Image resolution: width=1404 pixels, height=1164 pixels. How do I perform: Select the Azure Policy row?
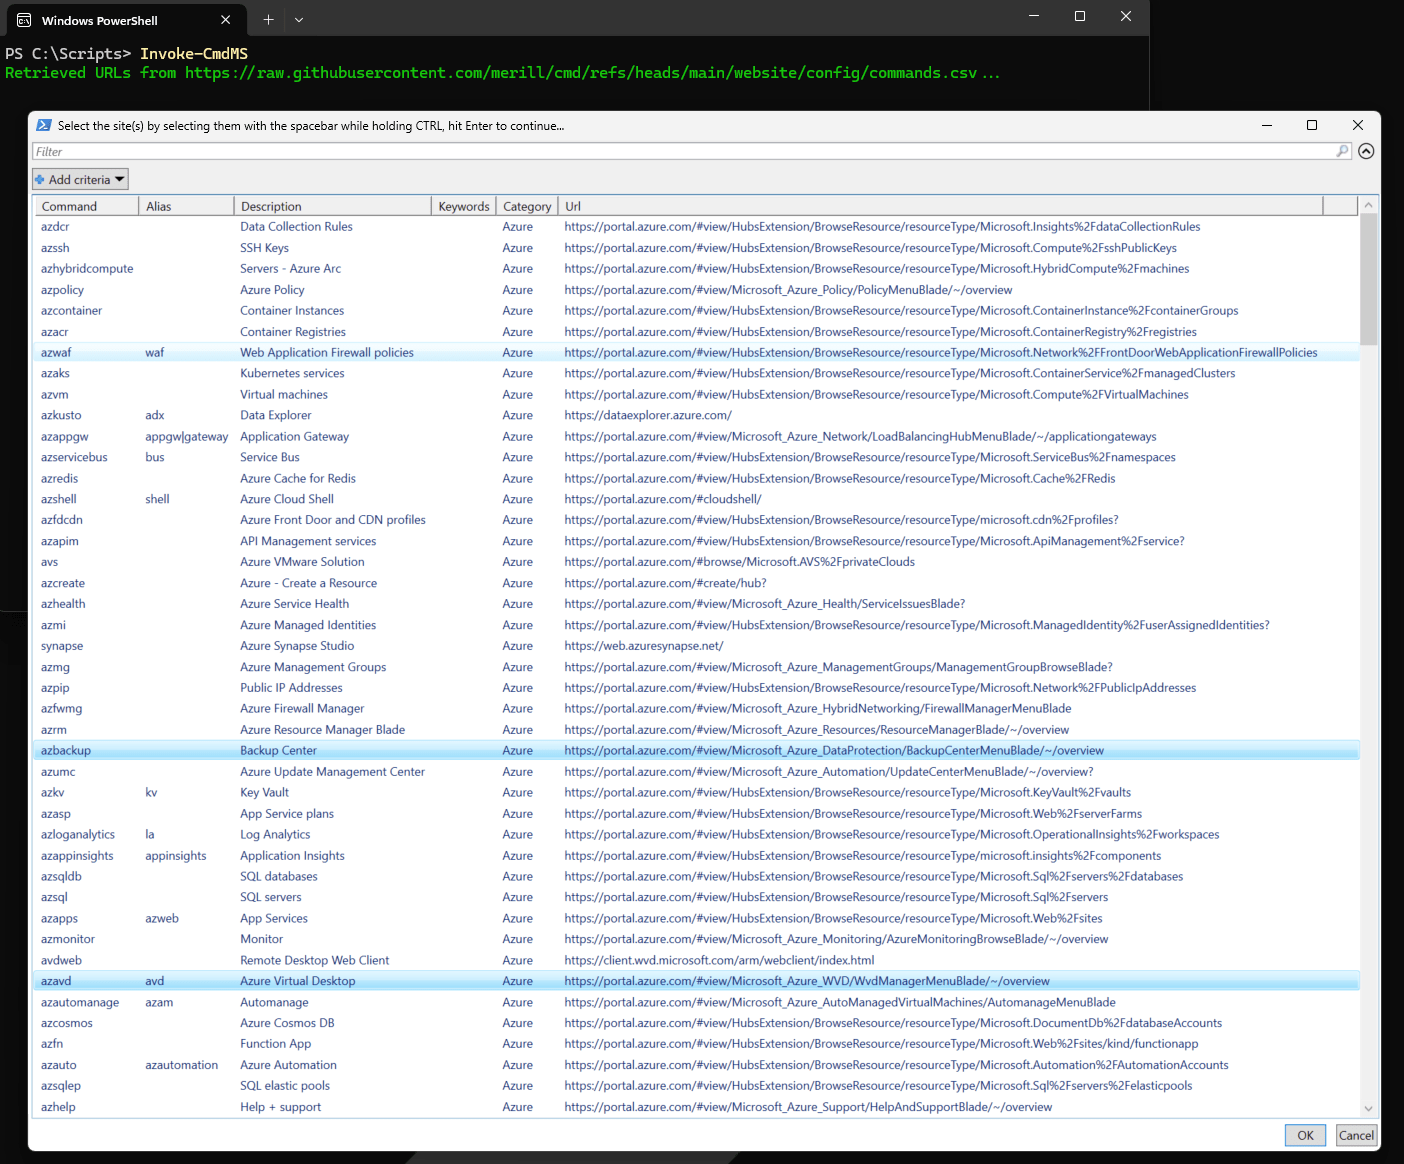coord(696,290)
